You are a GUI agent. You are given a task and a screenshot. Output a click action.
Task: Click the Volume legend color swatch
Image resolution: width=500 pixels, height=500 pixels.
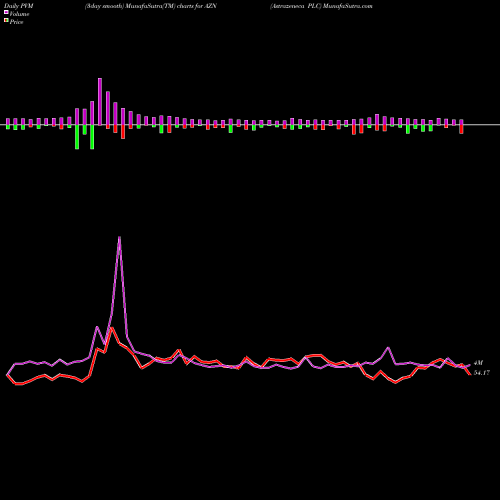point(6,12)
